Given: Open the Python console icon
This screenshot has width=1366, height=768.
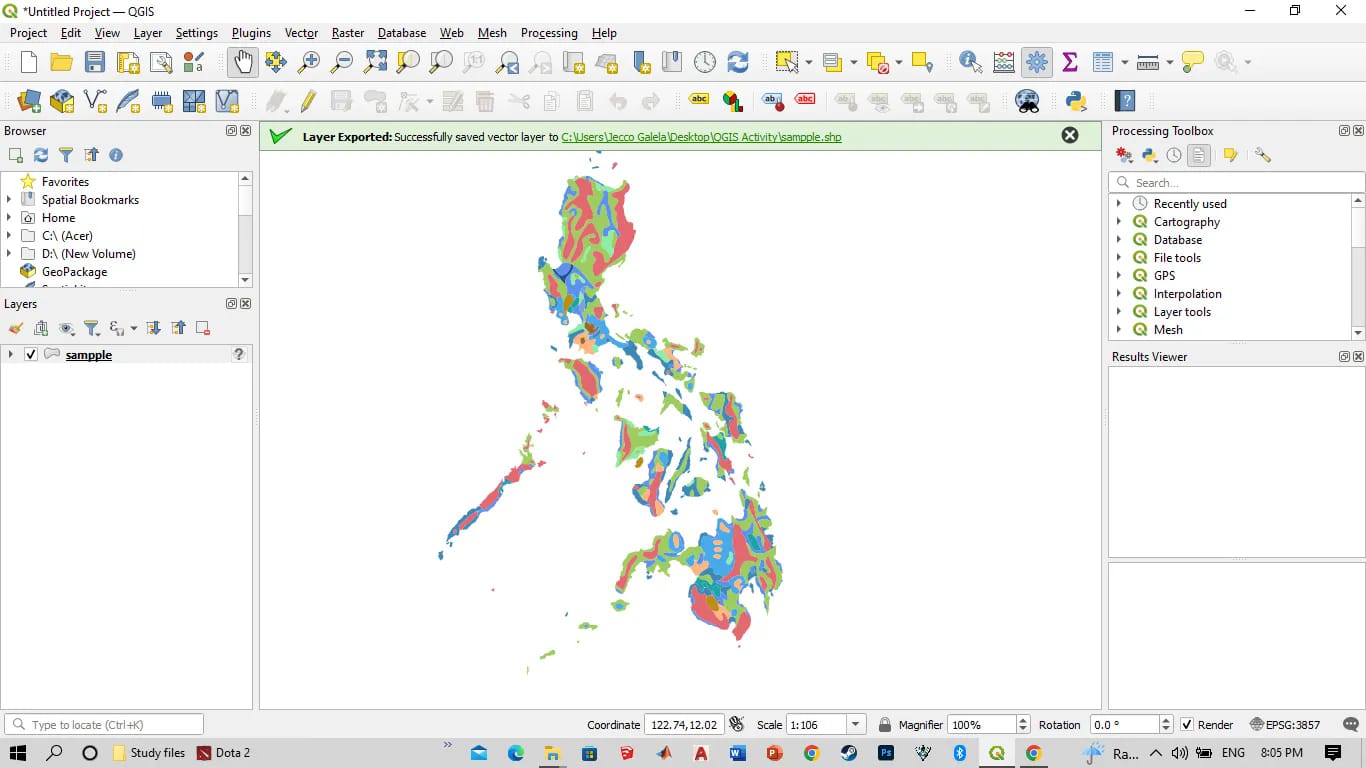Looking at the screenshot, I should tap(1076, 101).
